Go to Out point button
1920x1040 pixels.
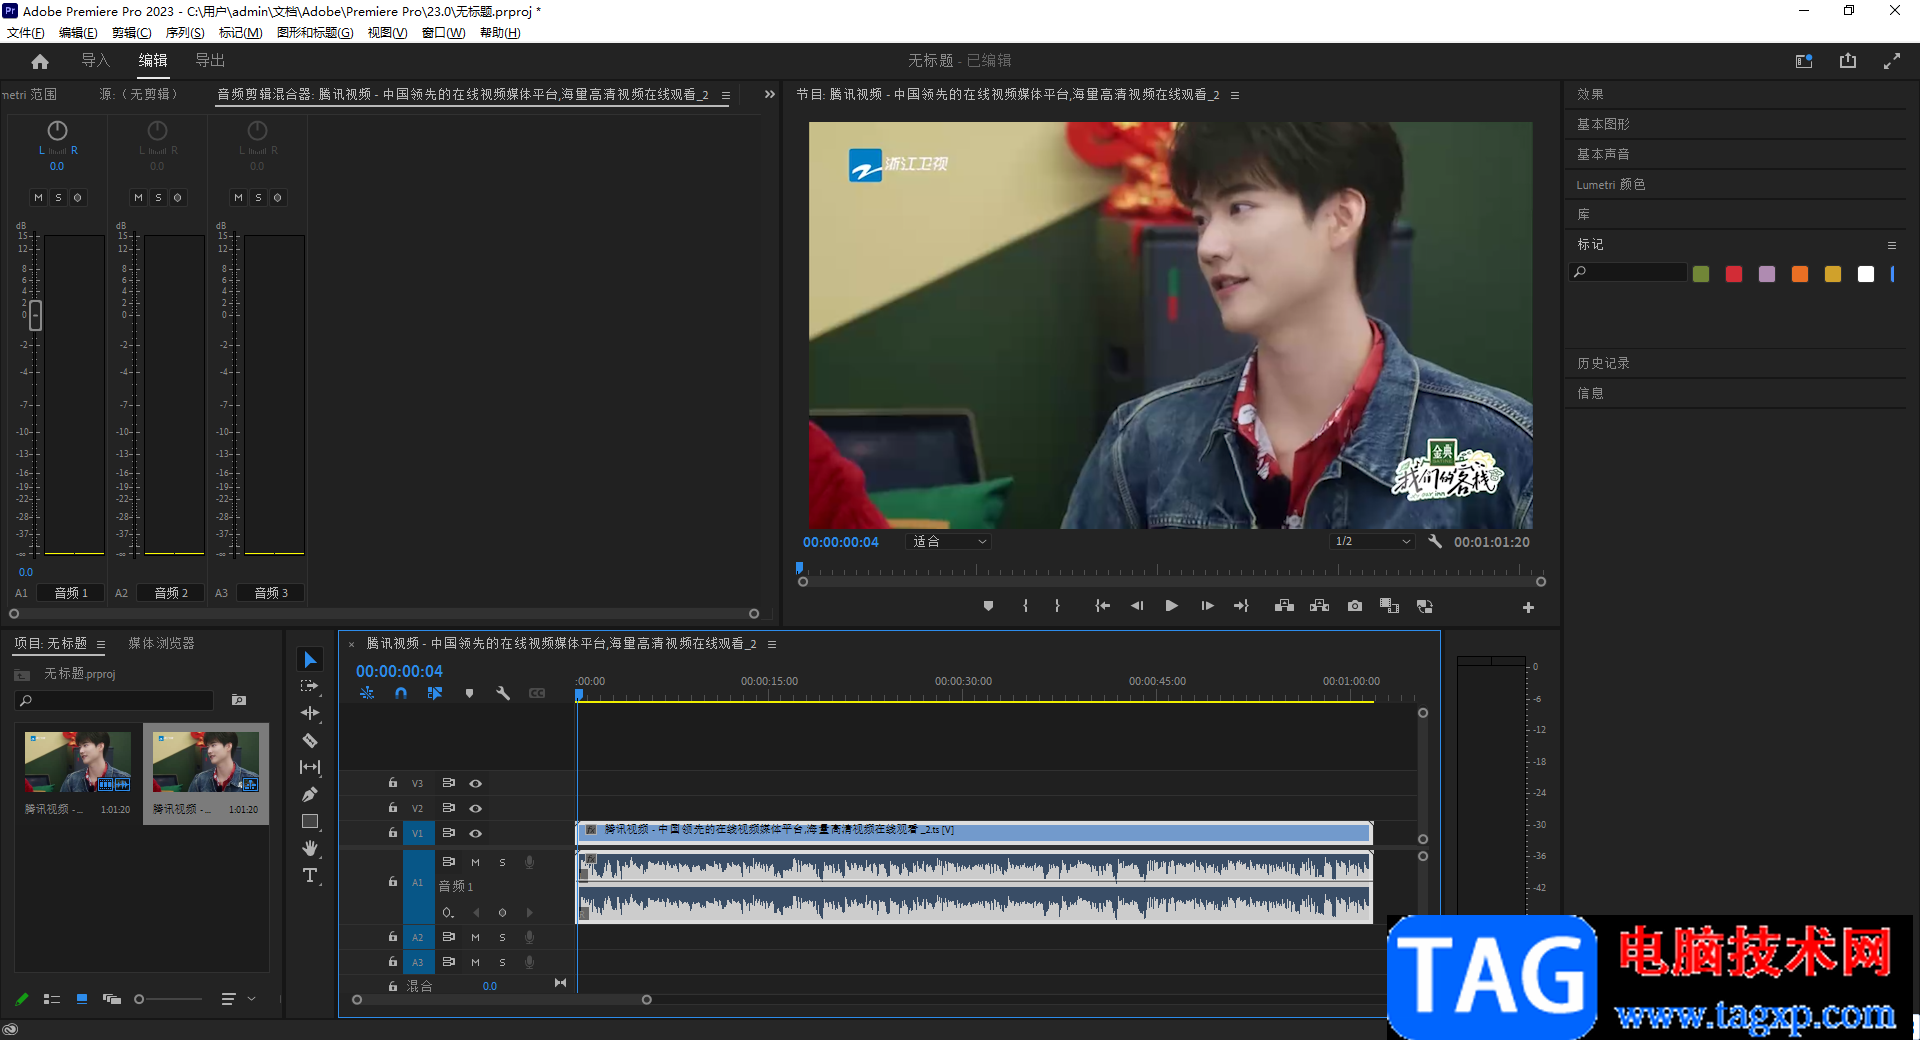[1241, 606]
